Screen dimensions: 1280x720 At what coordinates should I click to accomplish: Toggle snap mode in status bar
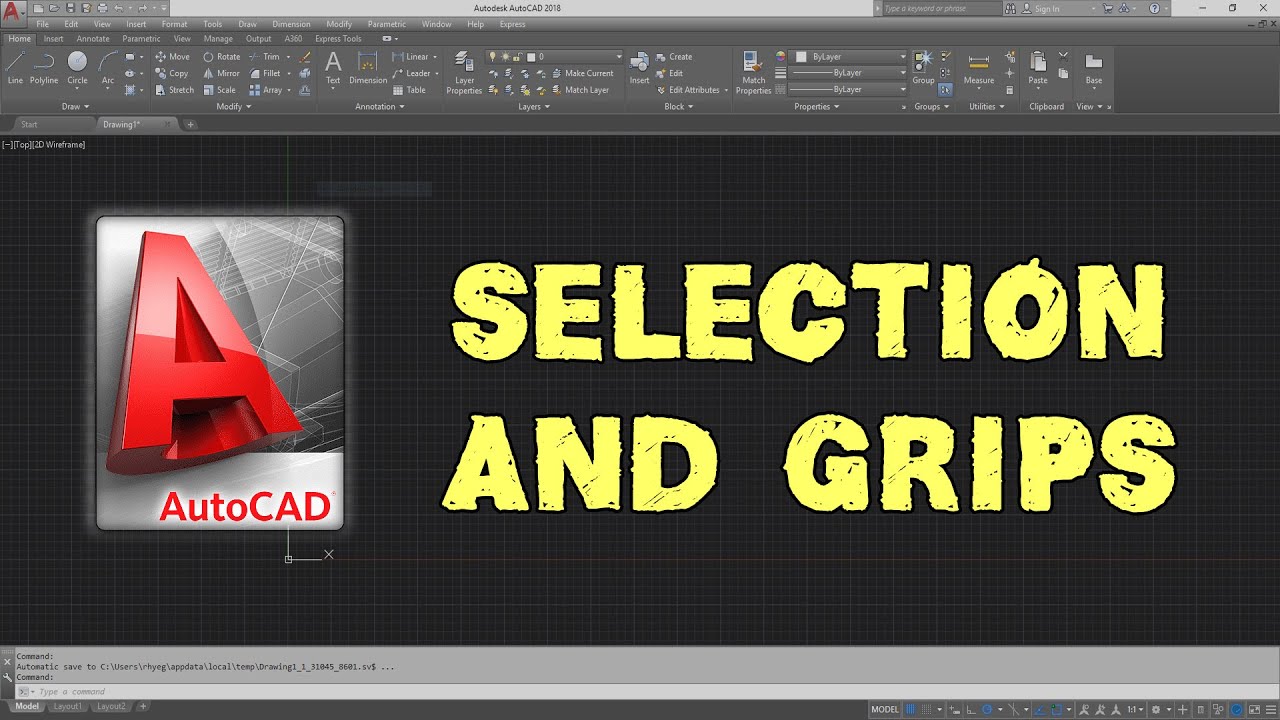pyautogui.click(x=927, y=709)
